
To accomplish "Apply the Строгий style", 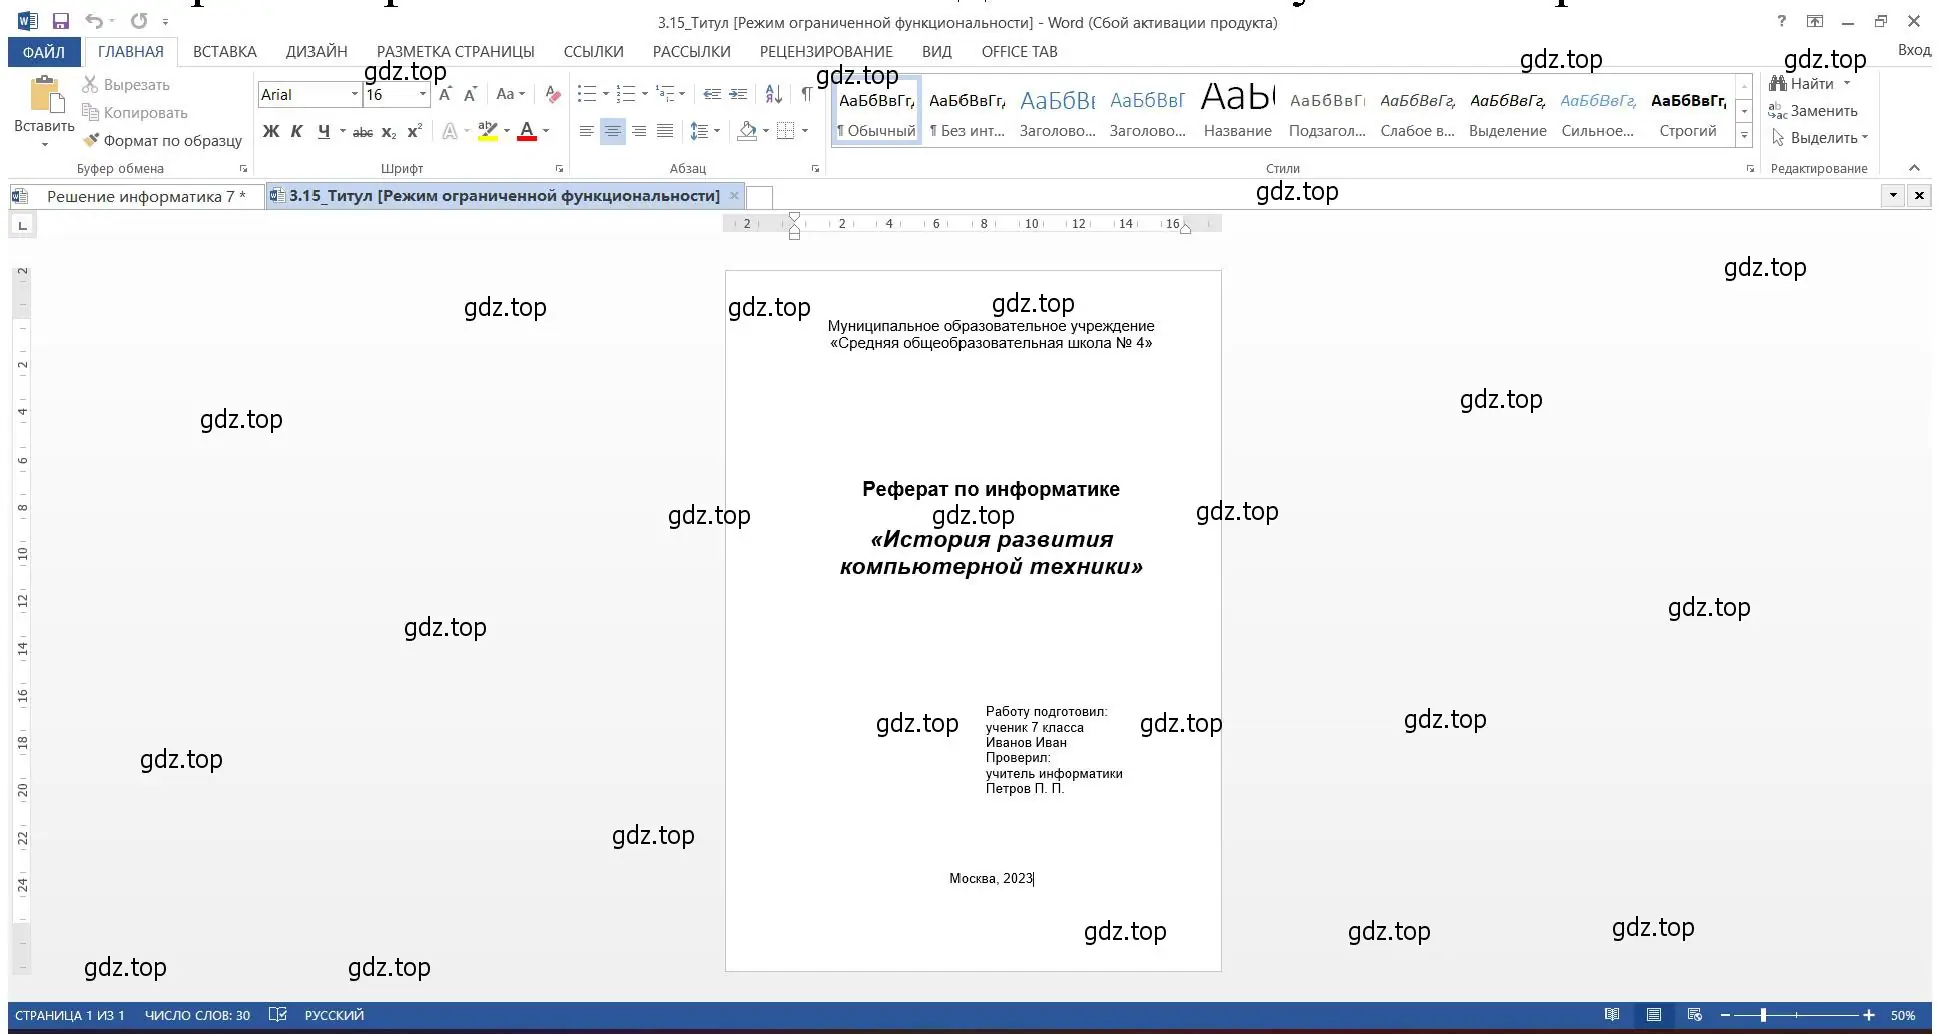I will click(1688, 113).
